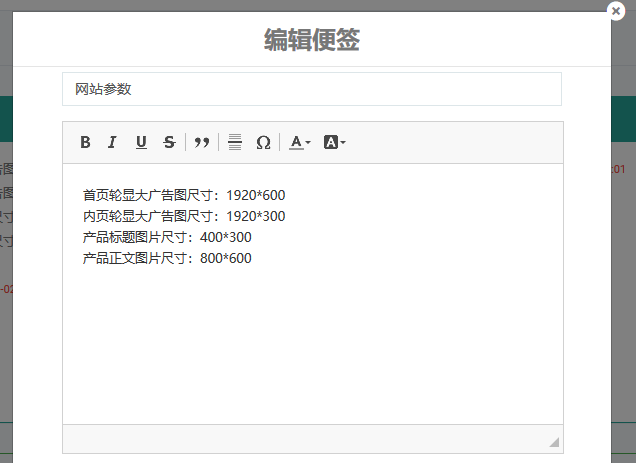Open background color dropdown

pos(335,142)
